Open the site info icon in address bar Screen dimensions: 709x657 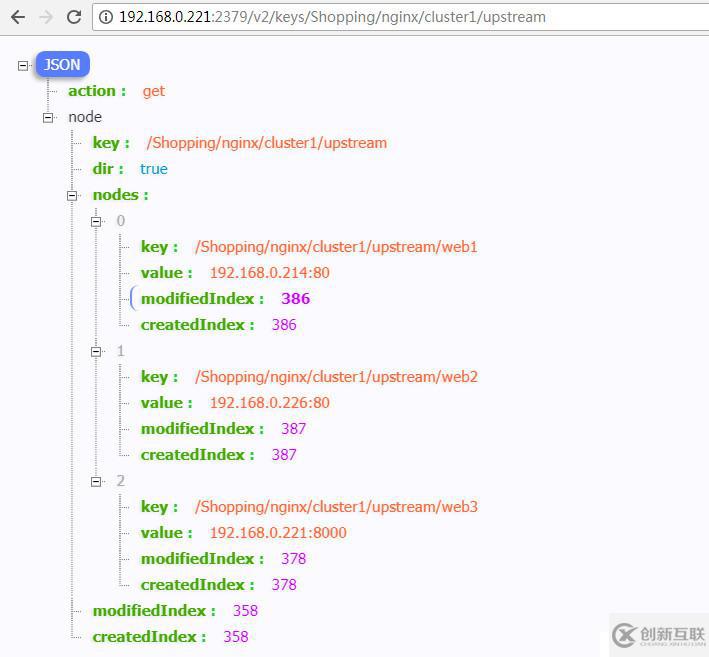coord(106,17)
